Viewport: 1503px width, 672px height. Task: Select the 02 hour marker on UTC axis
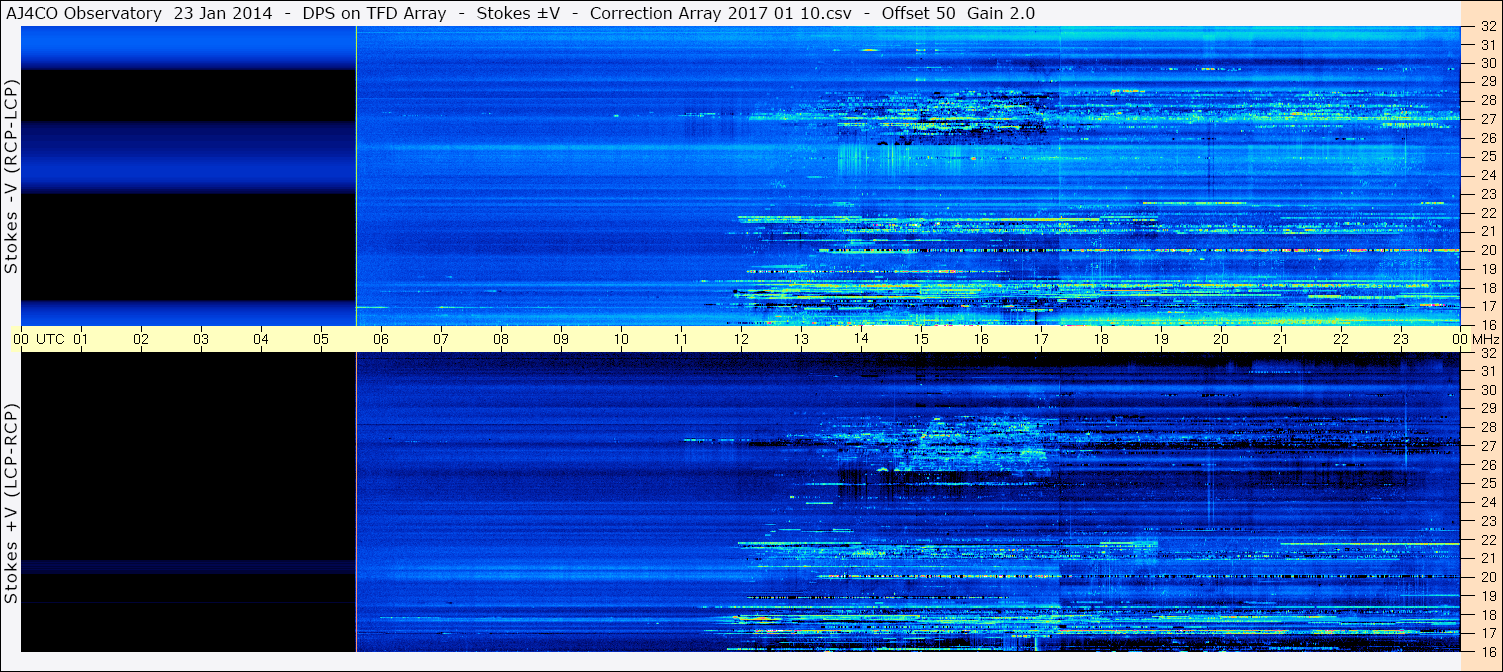coord(141,339)
